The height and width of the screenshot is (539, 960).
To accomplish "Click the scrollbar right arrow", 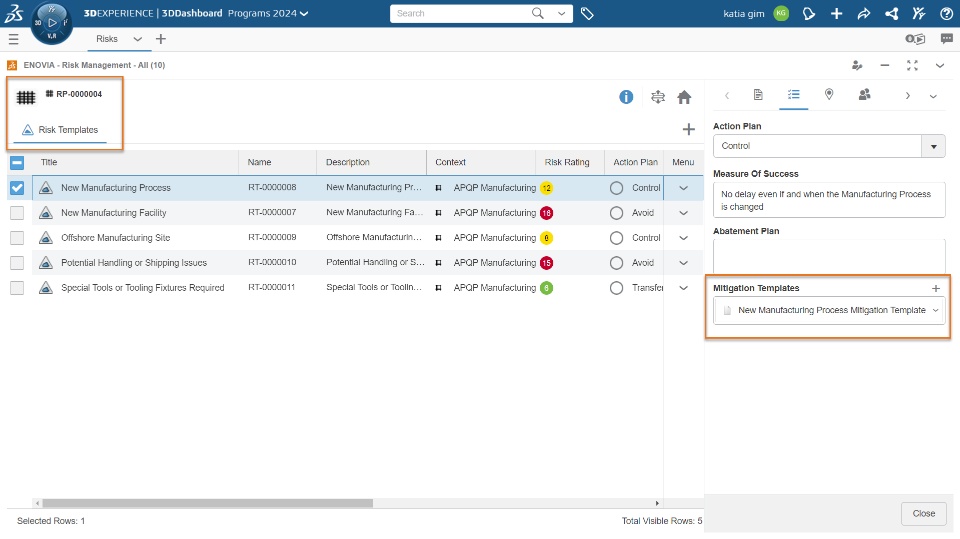I will (657, 503).
